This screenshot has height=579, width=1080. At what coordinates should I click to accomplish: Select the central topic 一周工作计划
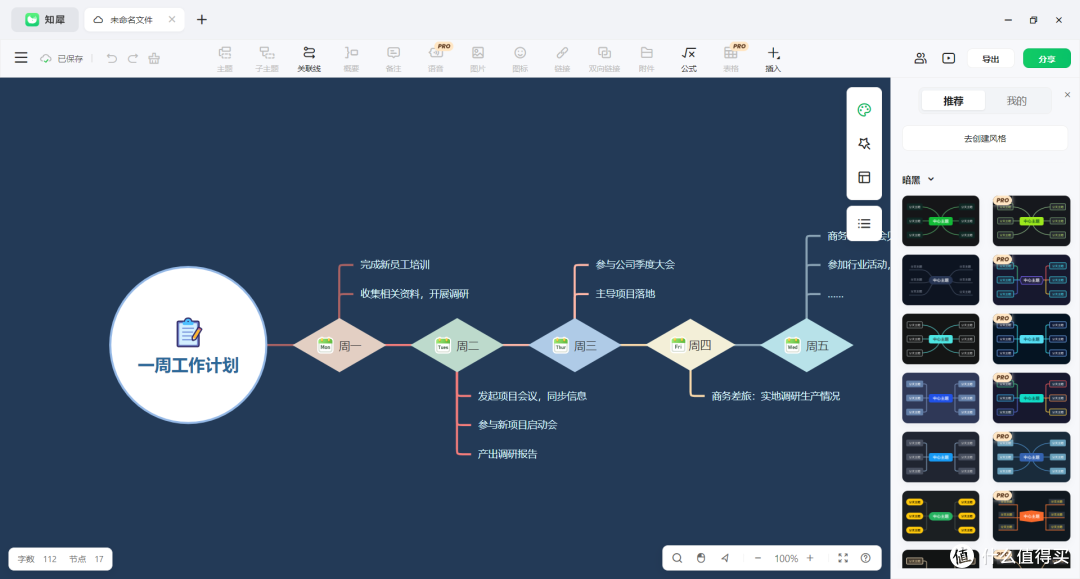click(x=188, y=345)
